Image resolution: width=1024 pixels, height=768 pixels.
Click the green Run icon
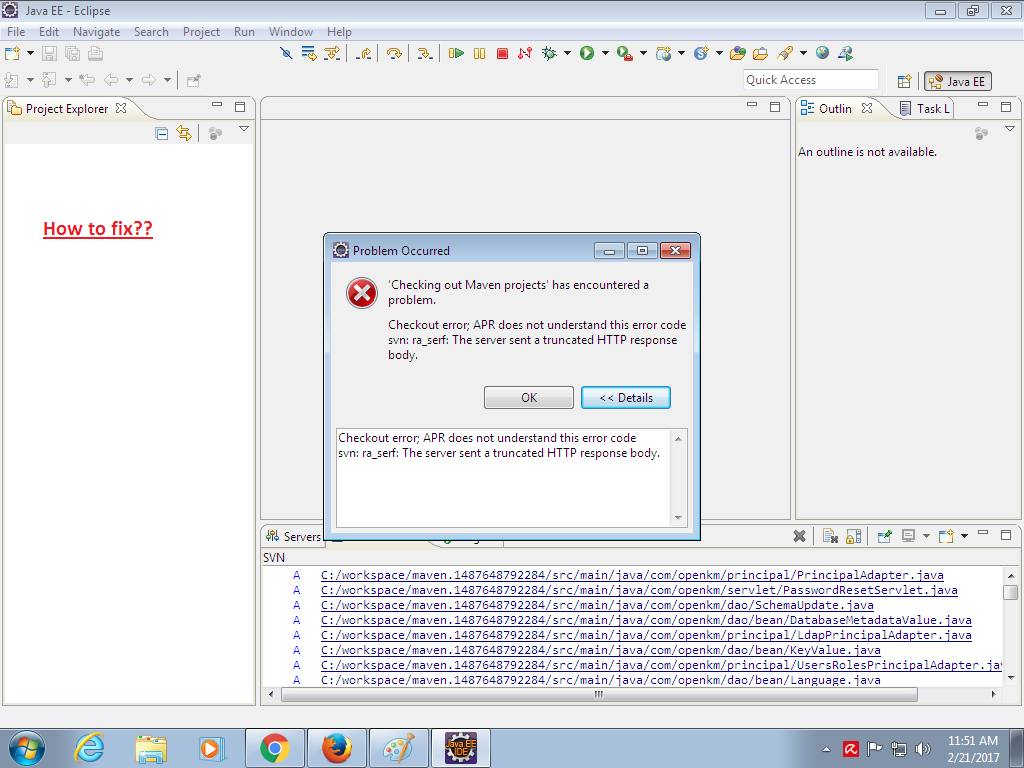[x=587, y=52]
